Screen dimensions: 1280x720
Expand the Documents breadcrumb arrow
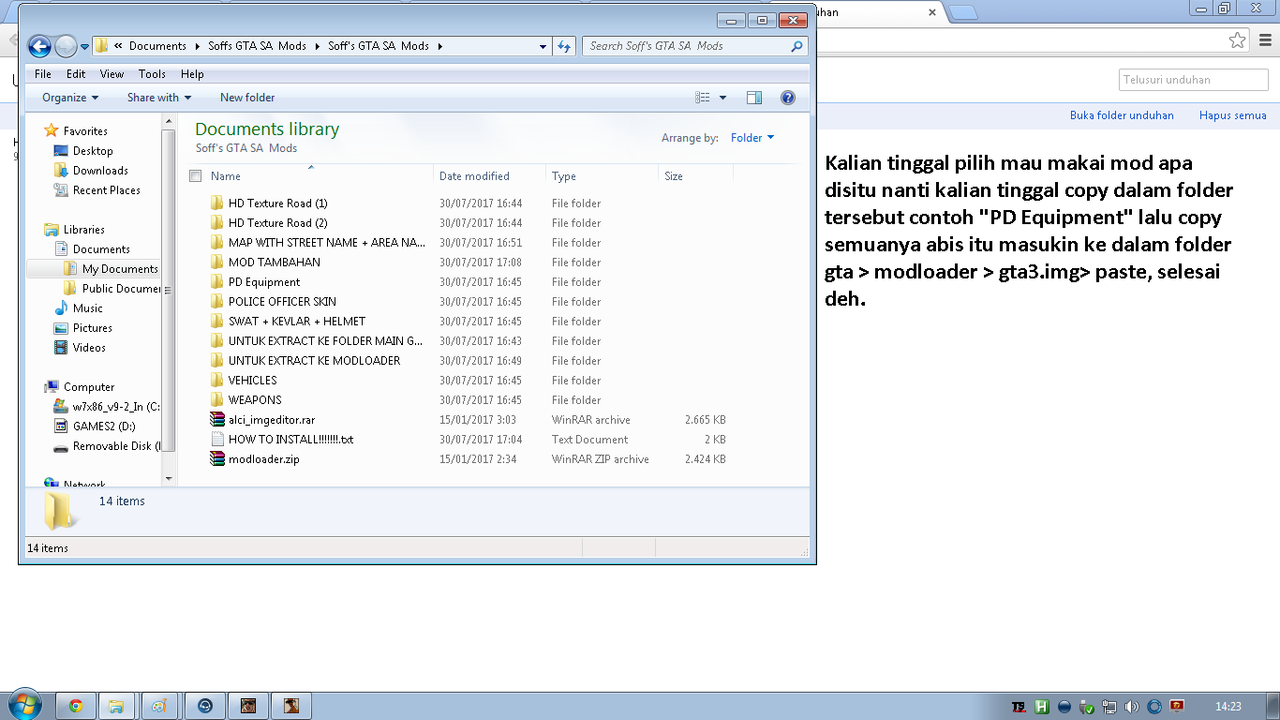[197, 46]
